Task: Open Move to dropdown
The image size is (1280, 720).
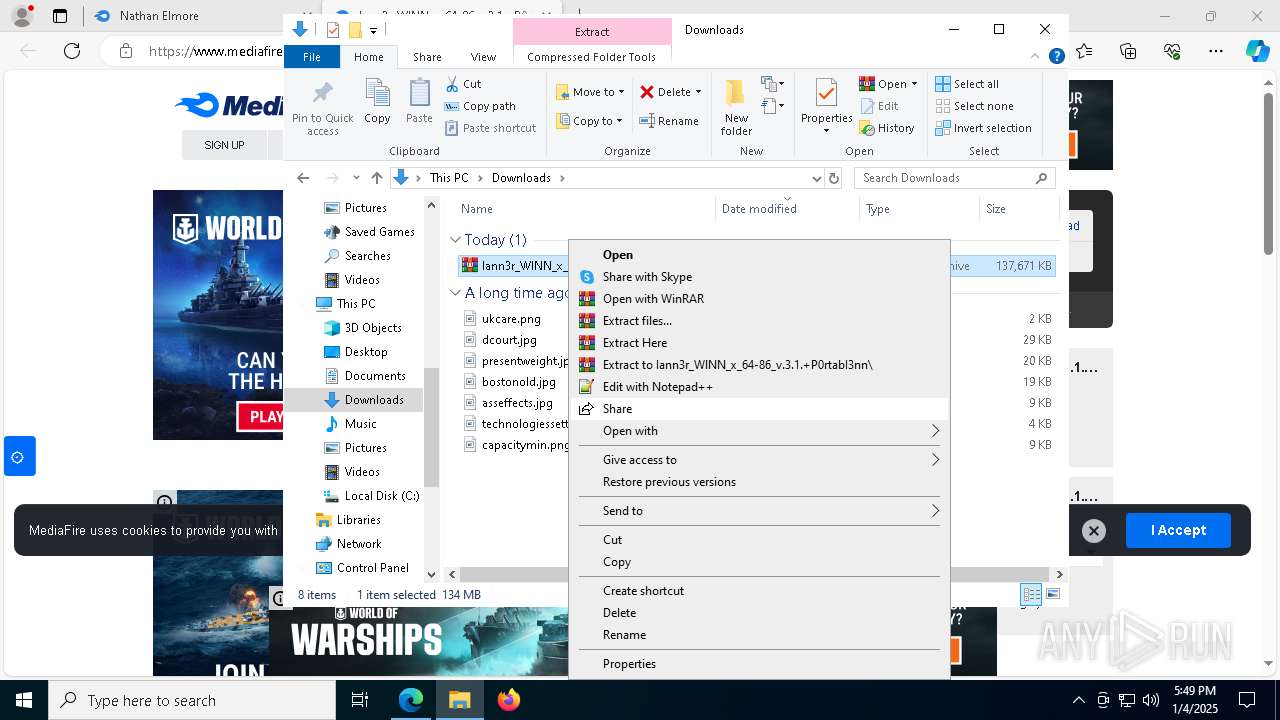Action: point(590,92)
